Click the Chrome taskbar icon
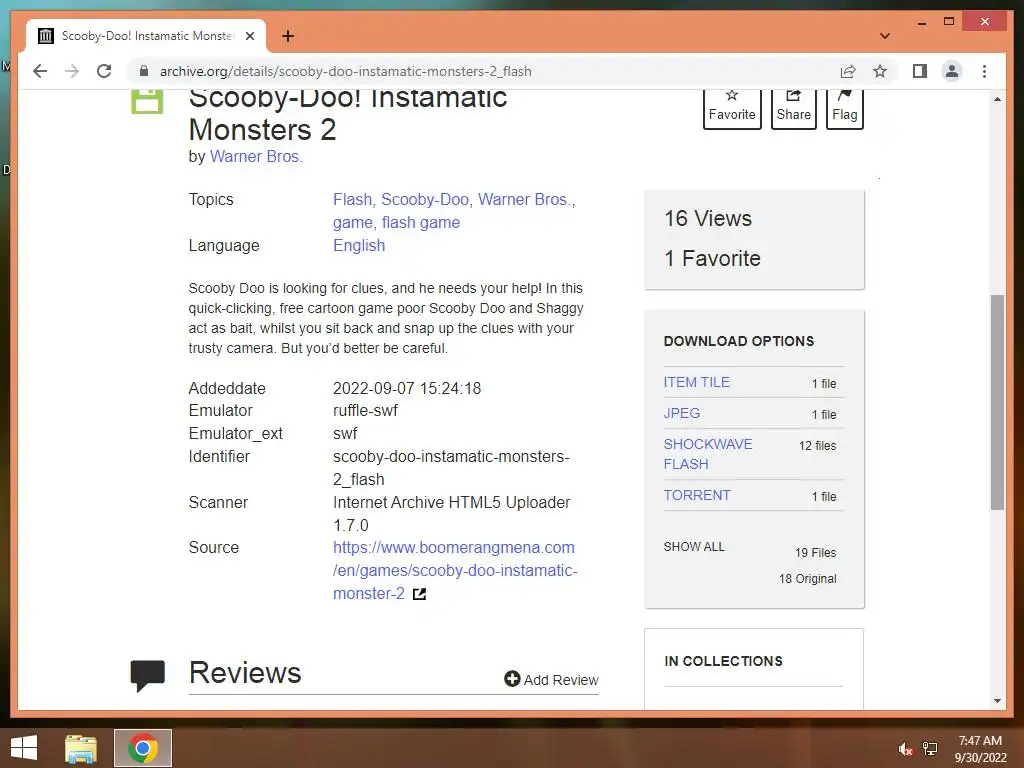This screenshot has height=768, width=1024. 143,748
